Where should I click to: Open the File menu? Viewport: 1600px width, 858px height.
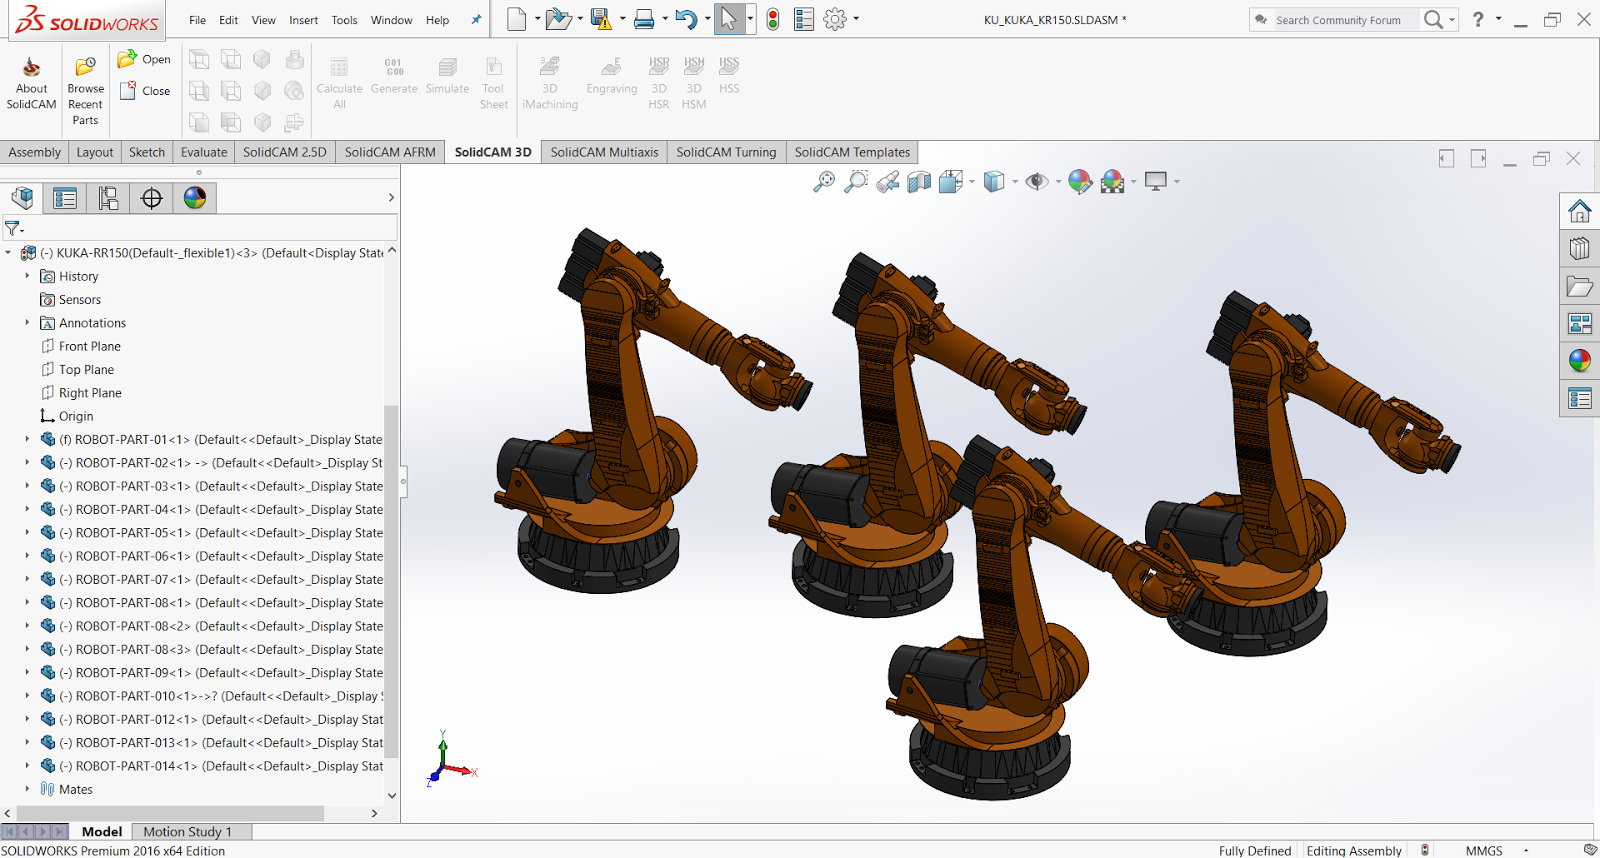pos(197,20)
